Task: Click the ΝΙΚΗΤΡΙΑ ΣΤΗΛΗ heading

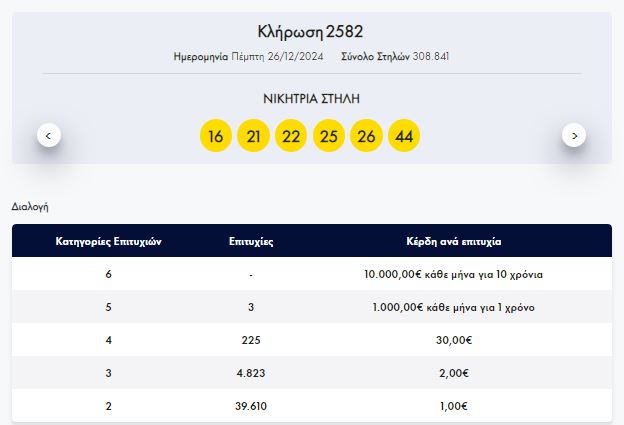Action: pyautogui.click(x=311, y=98)
